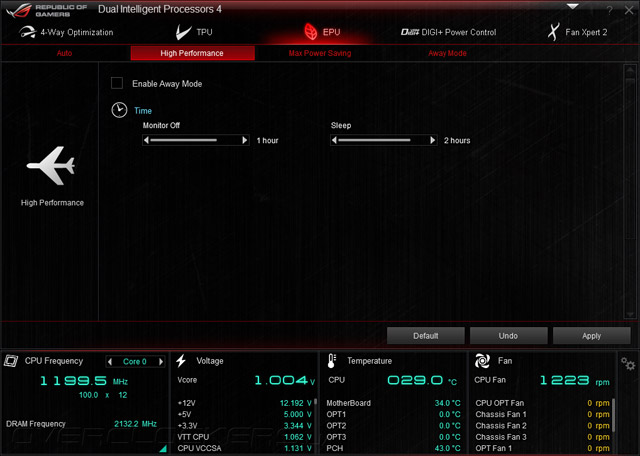Click the CPU temperature 029.0 °C reading
This screenshot has height=456, width=640.
click(x=422, y=381)
